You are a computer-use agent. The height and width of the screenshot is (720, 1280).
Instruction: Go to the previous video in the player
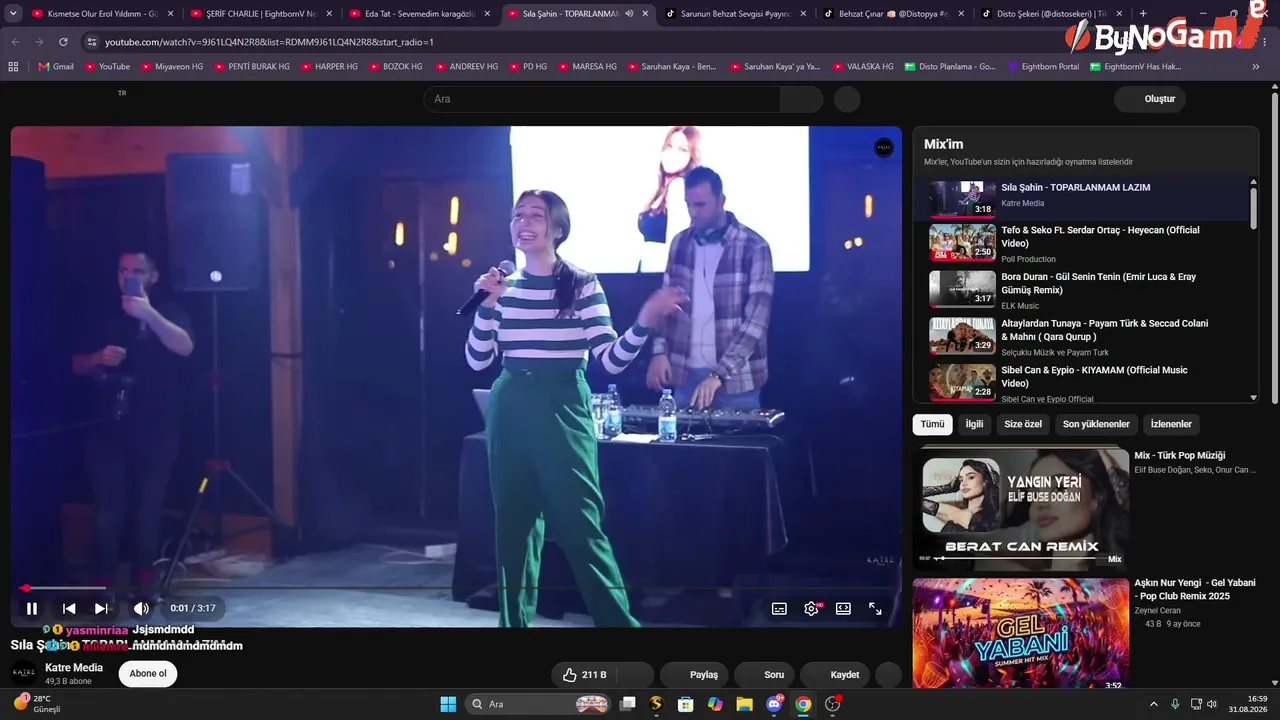(69, 608)
